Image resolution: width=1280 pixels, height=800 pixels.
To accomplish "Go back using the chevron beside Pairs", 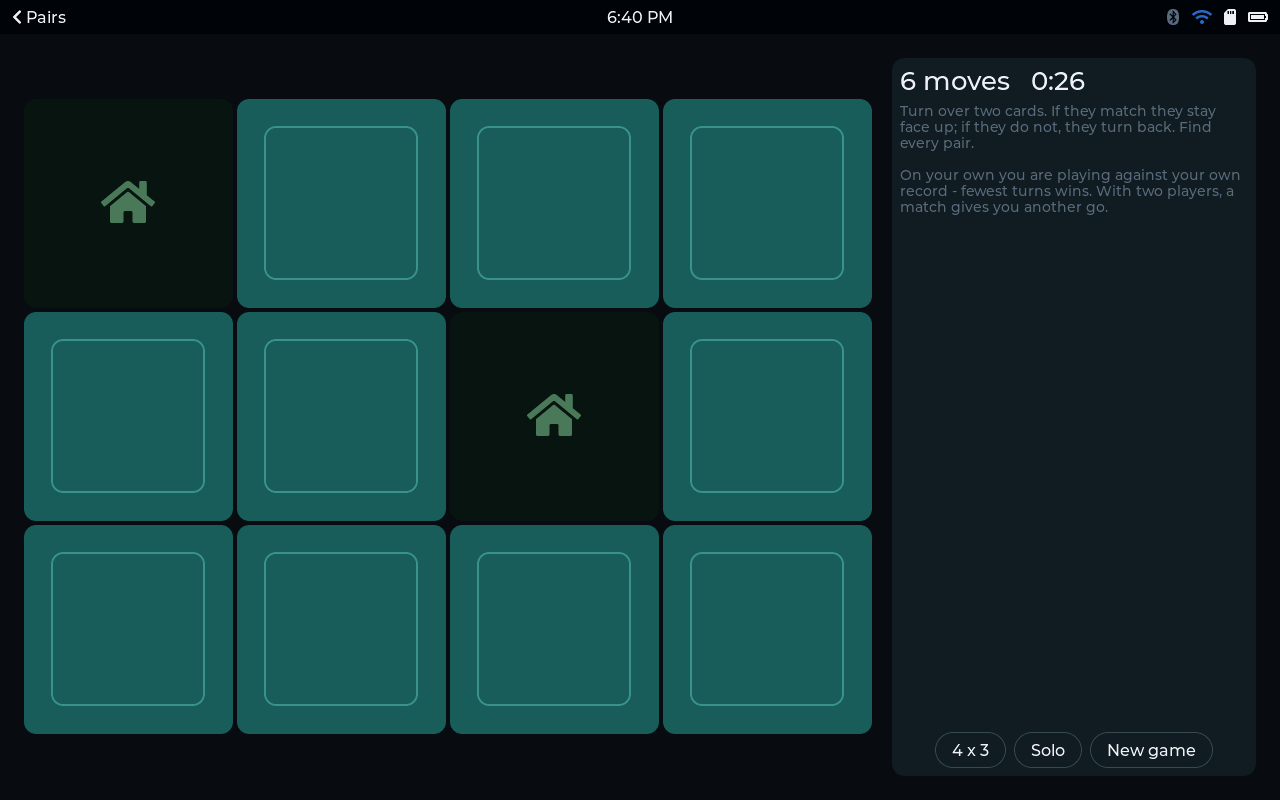I will point(17,17).
